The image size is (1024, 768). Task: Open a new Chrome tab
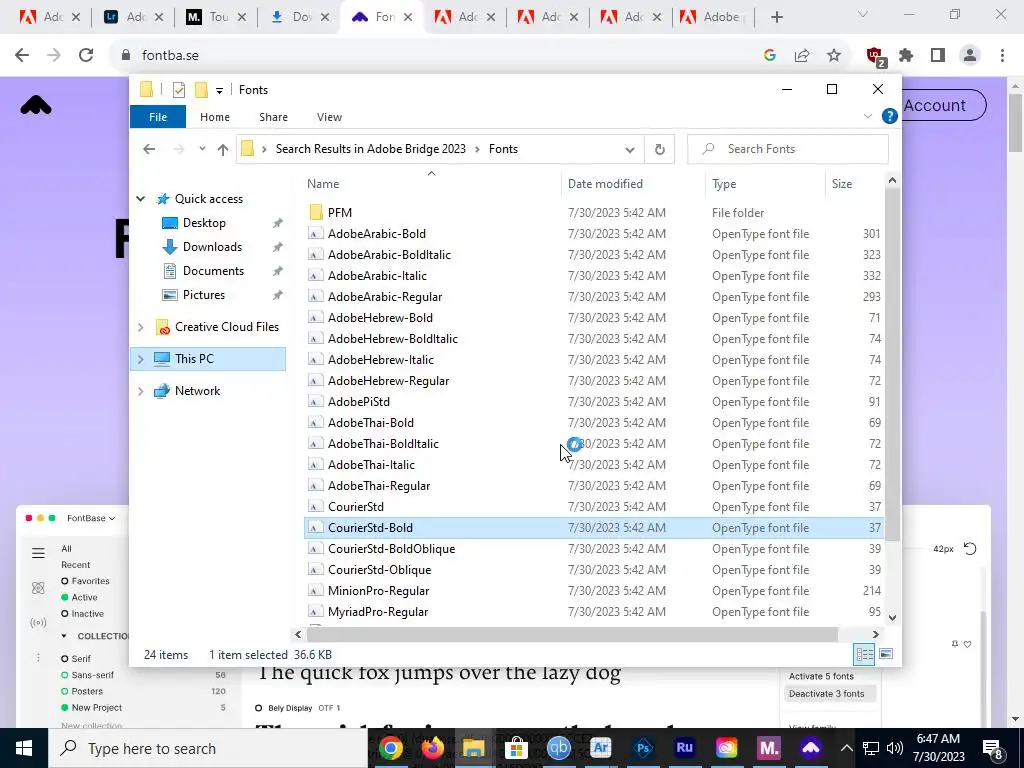776,17
